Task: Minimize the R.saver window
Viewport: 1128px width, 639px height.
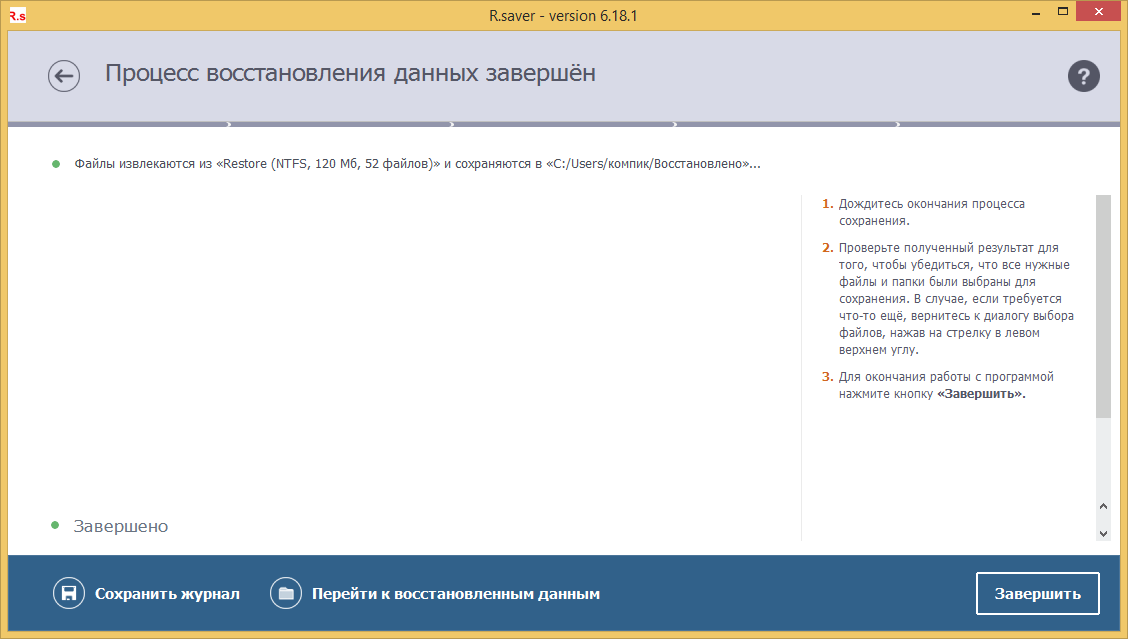Action: click(1036, 12)
